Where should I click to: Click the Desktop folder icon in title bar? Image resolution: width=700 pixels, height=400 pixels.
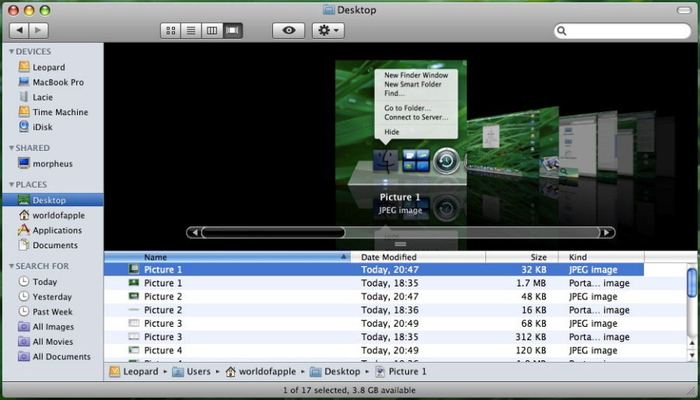(x=329, y=10)
